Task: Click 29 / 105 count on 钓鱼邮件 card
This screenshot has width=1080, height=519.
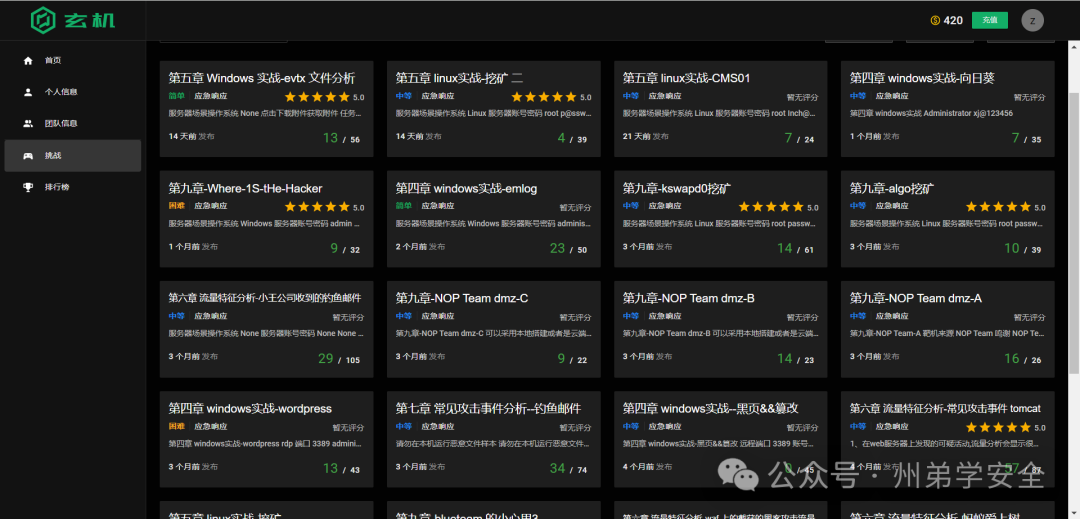Action: pyautogui.click(x=339, y=359)
